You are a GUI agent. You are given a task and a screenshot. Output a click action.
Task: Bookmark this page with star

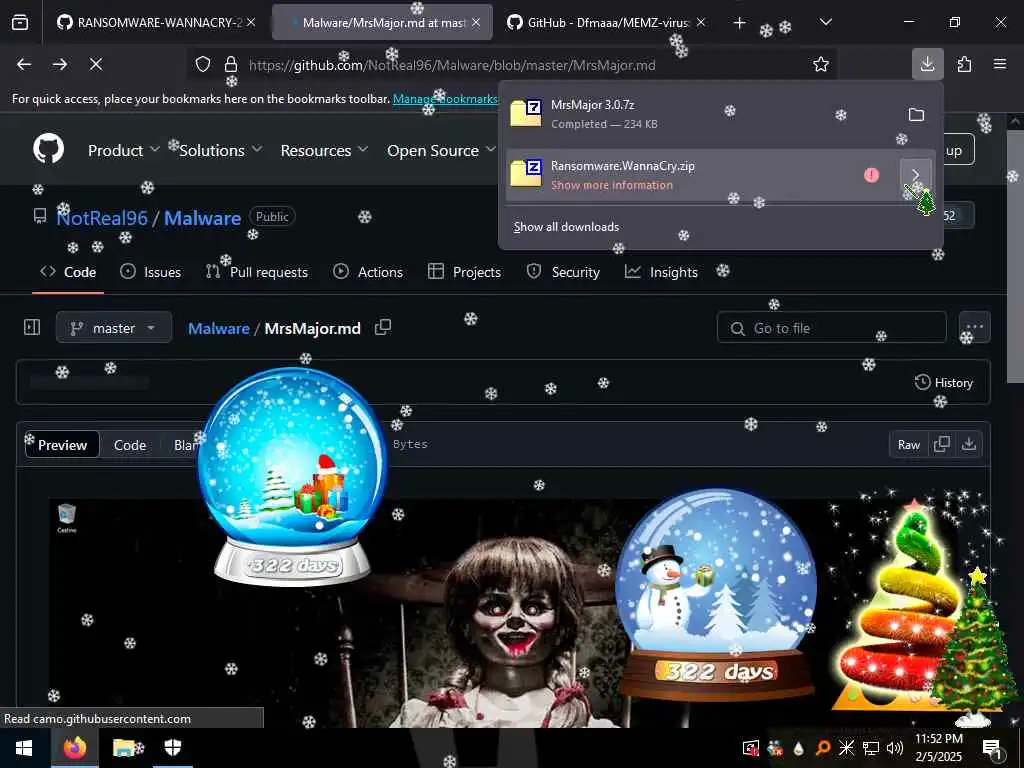[x=821, y=64]
